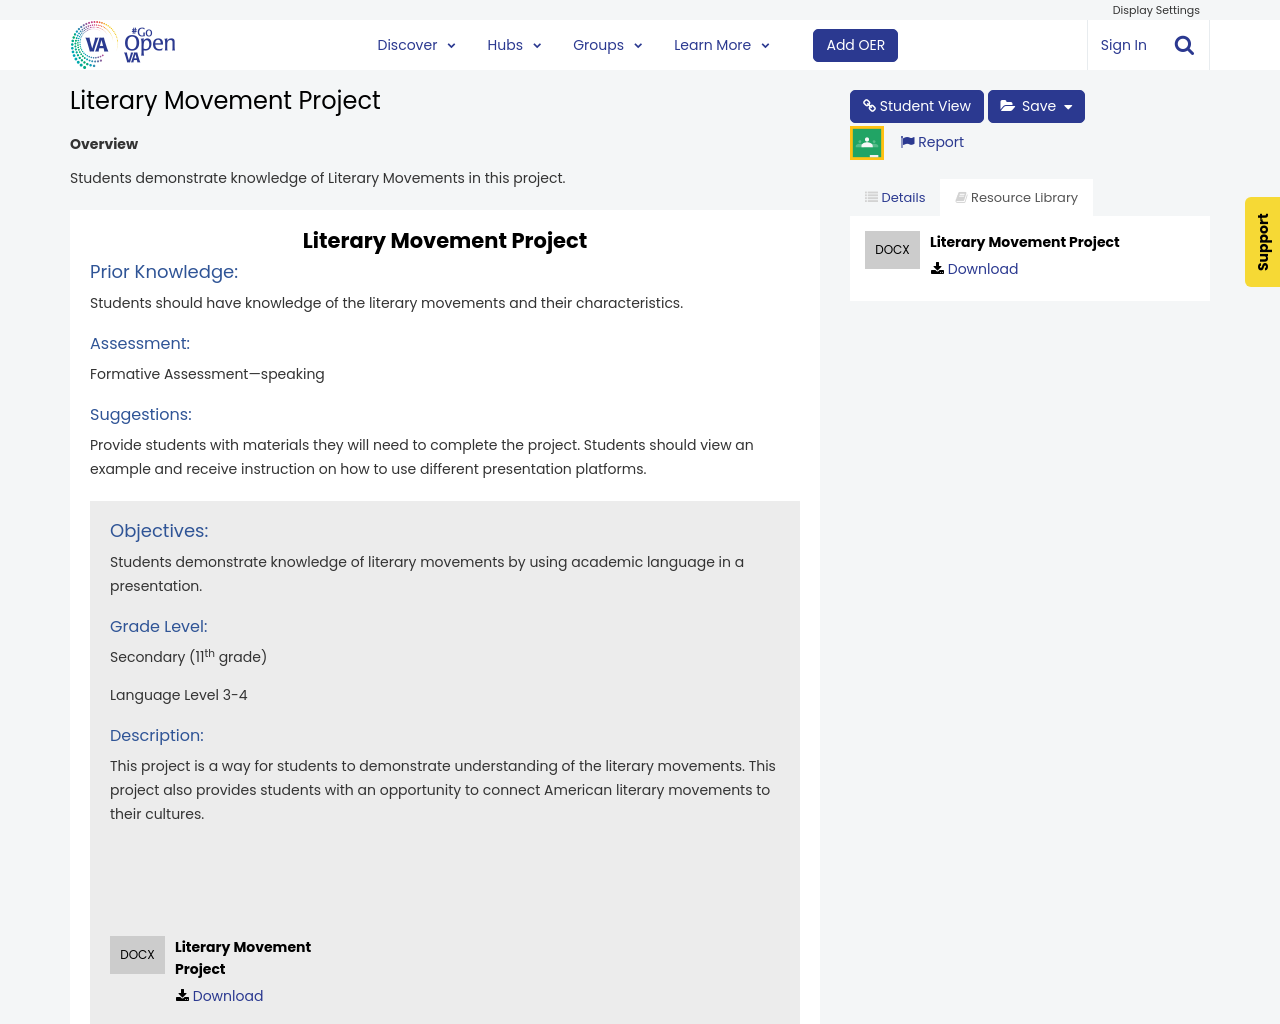
Task: Select the link icon beside Student View
Action: [x=868, y=104]
